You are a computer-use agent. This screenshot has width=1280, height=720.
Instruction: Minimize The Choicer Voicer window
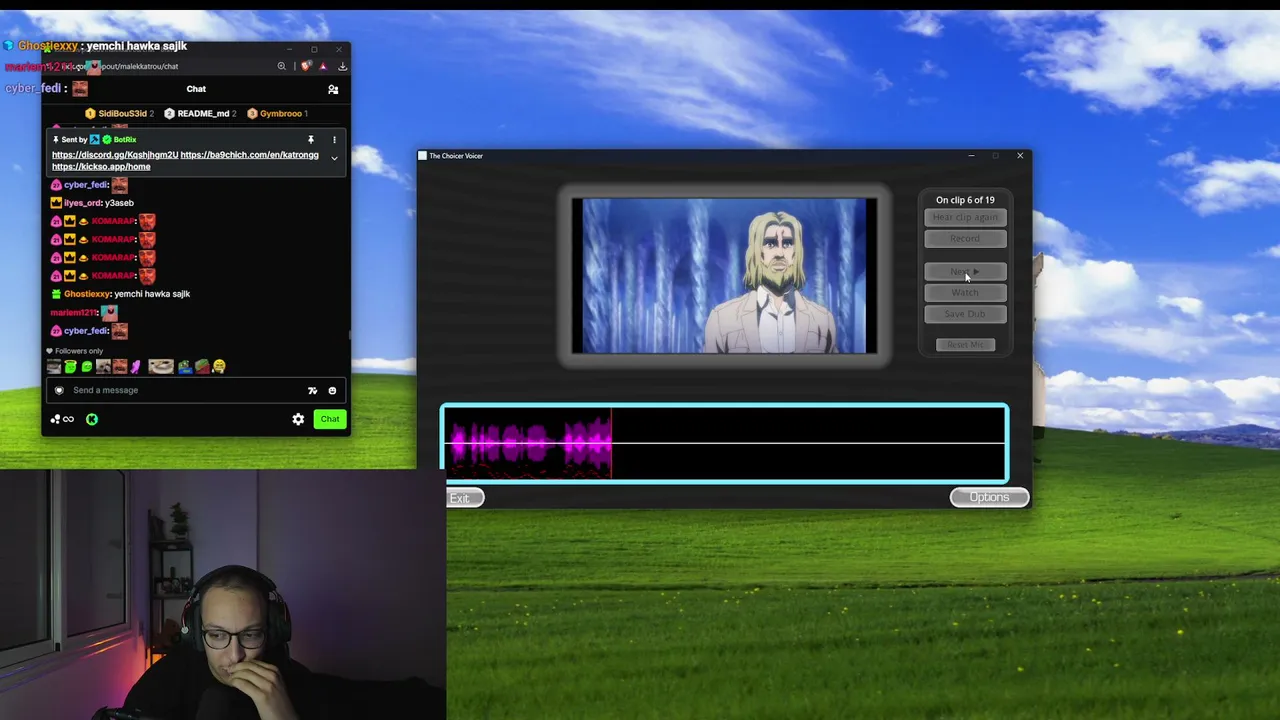[x=971, y=156]
